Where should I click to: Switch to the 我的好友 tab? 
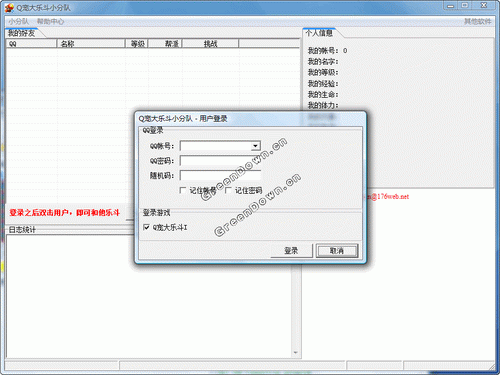pos(22,33)
